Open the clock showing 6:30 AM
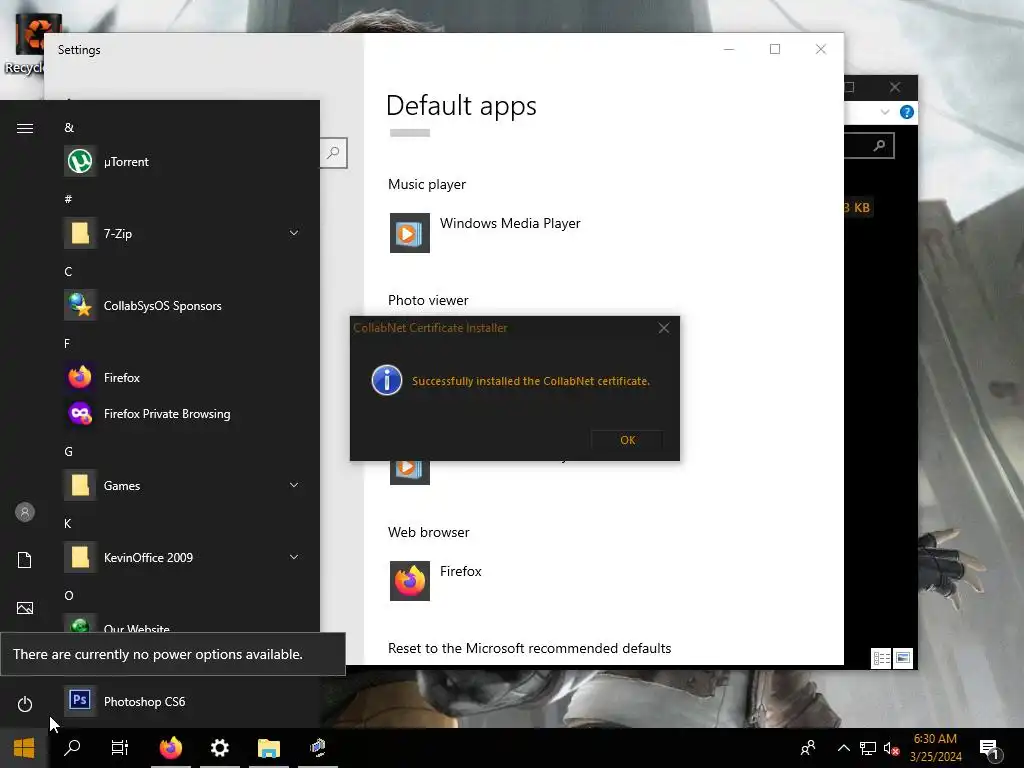 tap(935, 748)
